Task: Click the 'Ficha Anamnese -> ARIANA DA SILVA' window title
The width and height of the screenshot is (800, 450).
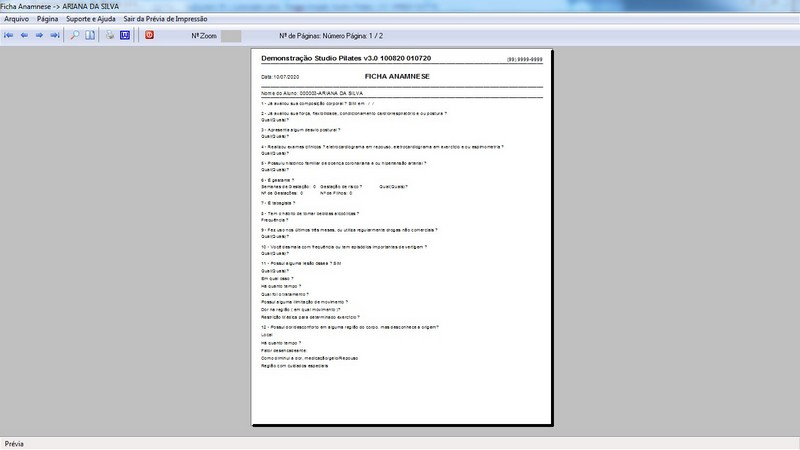Action: coord(60,6)
